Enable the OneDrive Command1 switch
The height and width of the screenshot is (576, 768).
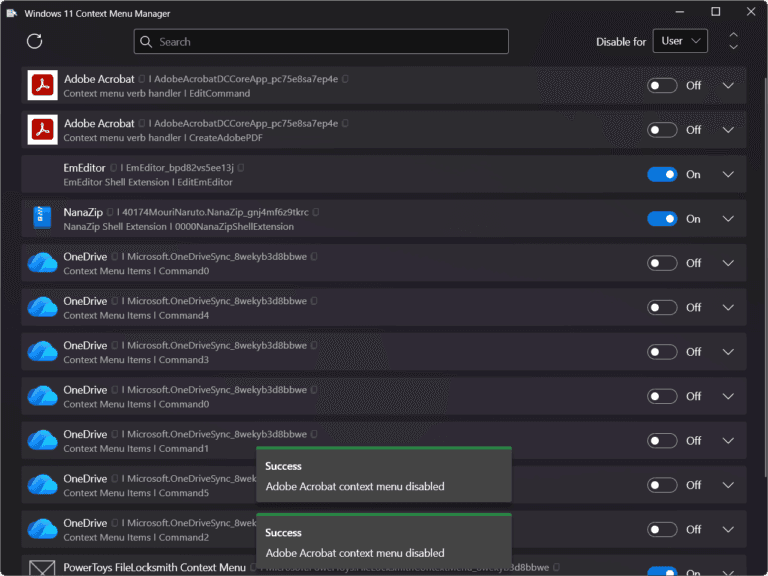click(662, 441)
